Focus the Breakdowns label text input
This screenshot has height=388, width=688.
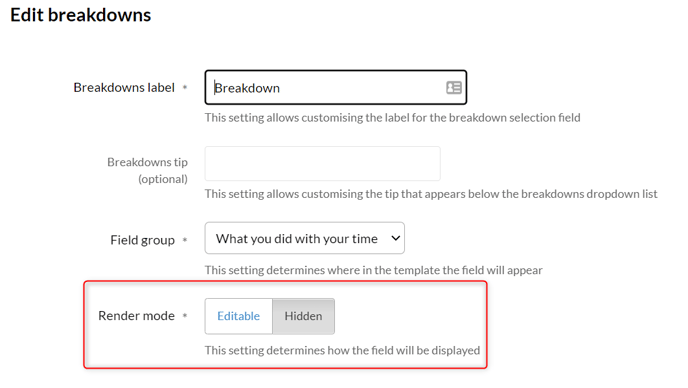[x=336, y=87]
